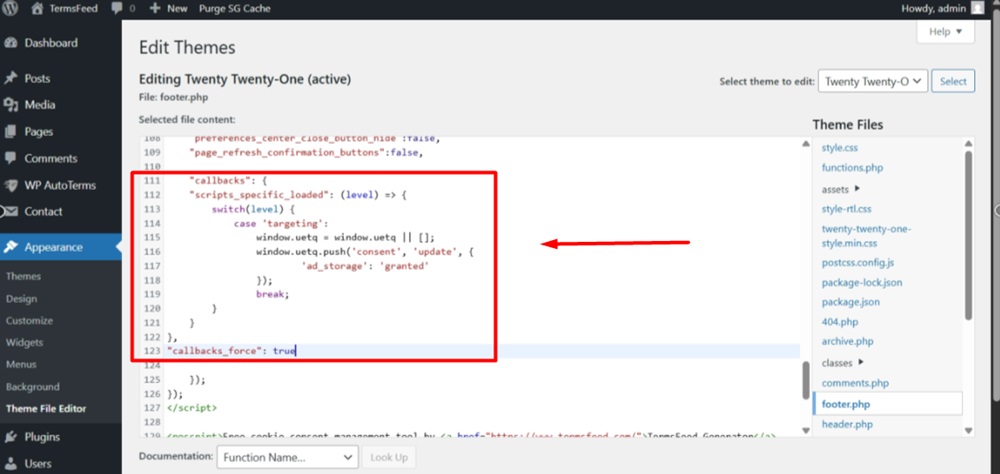The height and width of the screenshot is (474, 1000).
Task: Click the Contact envelope icon
Action: pyautogui.click(x=11, y=211)
